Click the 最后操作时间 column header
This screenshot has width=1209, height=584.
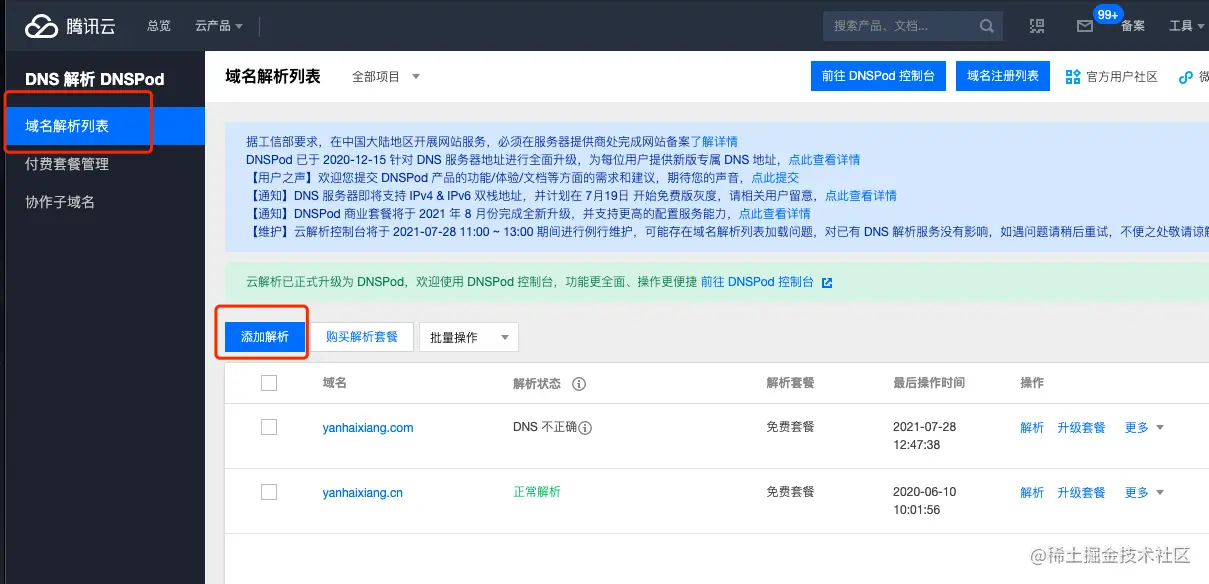pyautogui.click(x=929, y=383)
